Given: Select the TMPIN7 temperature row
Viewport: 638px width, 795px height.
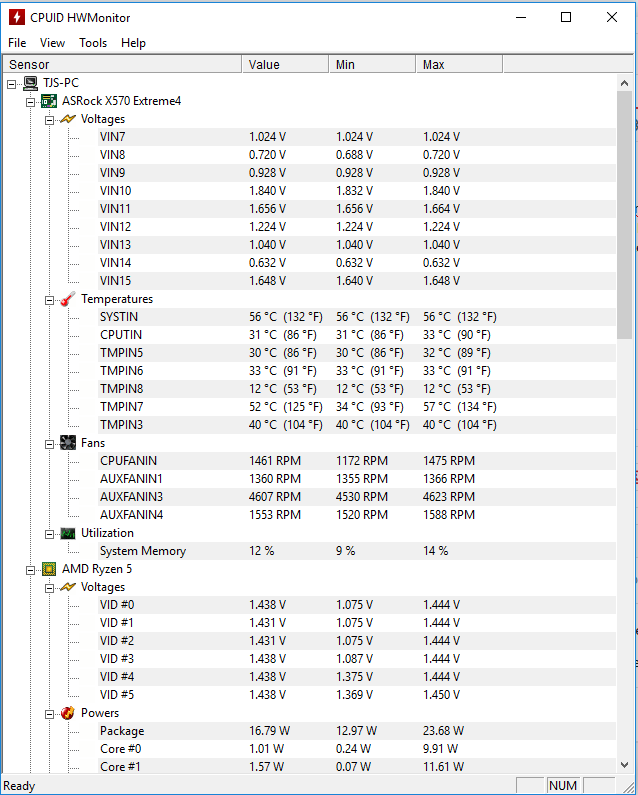Looking at the screenshot, I should tap(357, 407).
